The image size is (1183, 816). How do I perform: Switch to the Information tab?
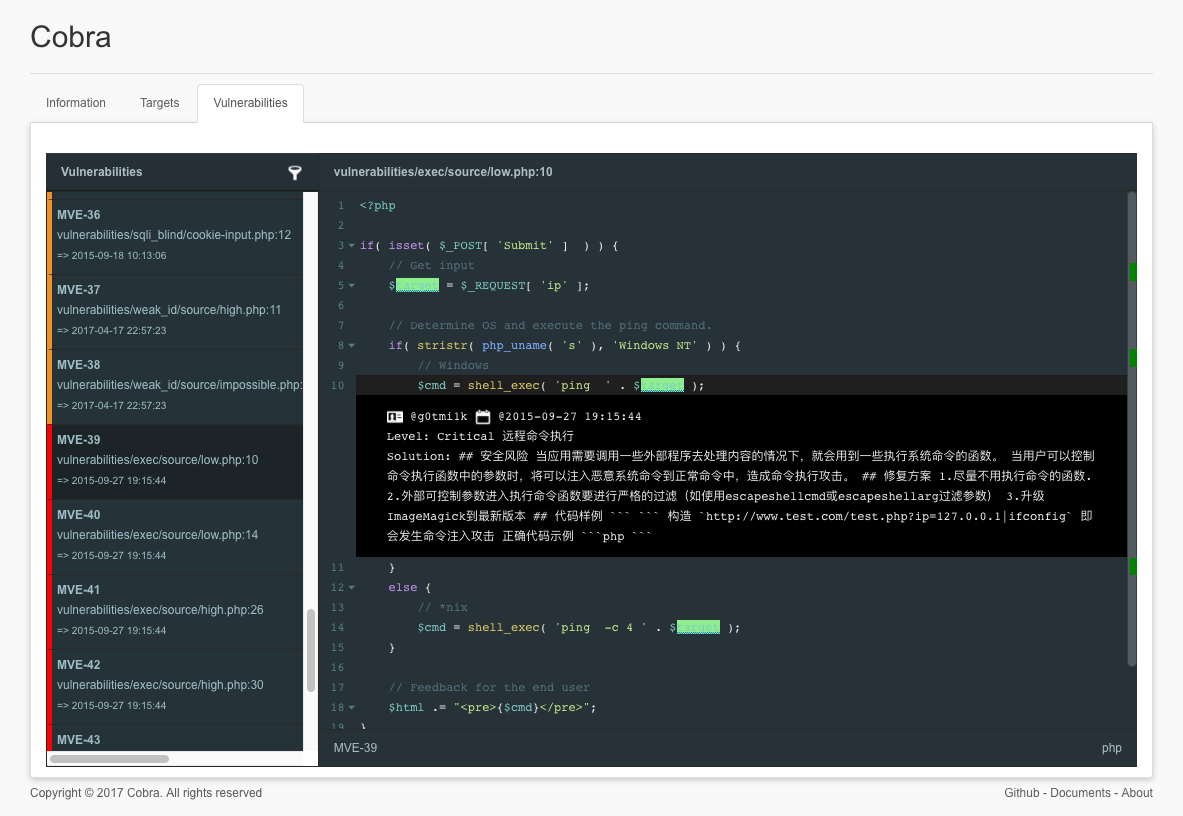point(75,103)
